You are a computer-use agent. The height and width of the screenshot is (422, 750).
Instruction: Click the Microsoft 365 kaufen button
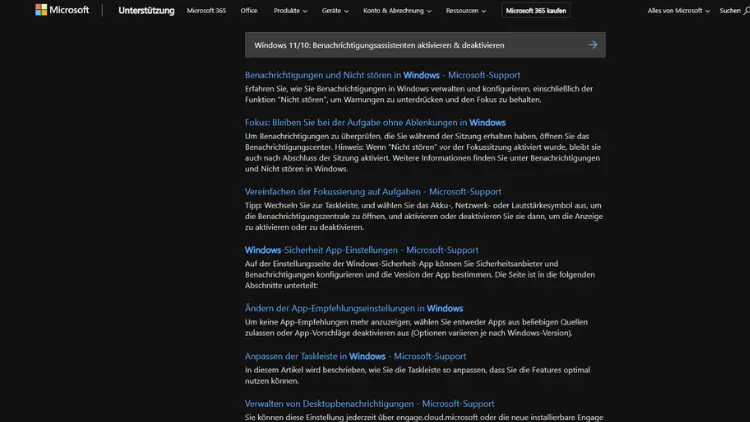pos(536,11)
